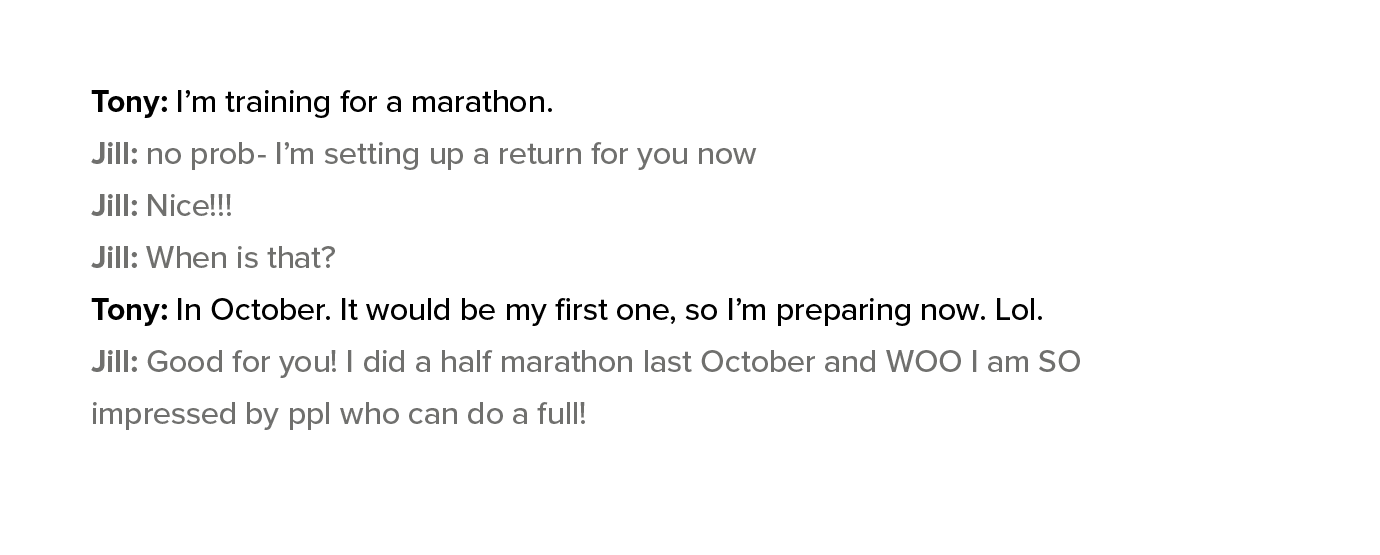
Task: Click the word "Lol." ending Tony's message
Action: tap(1019, 311)
